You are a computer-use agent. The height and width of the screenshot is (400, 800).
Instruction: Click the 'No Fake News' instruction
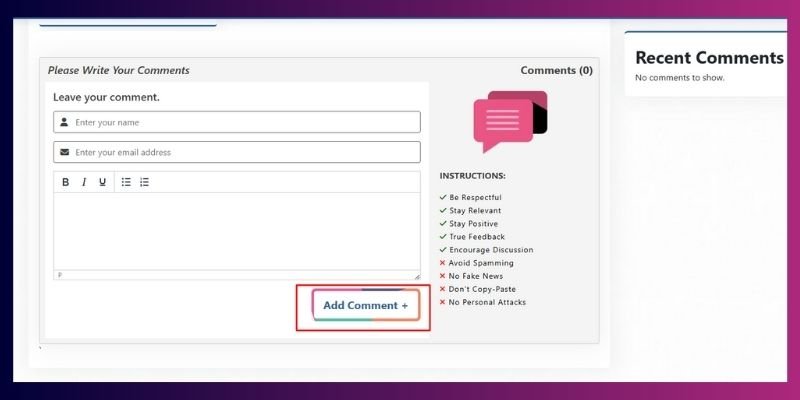click(x=476, y=276)
